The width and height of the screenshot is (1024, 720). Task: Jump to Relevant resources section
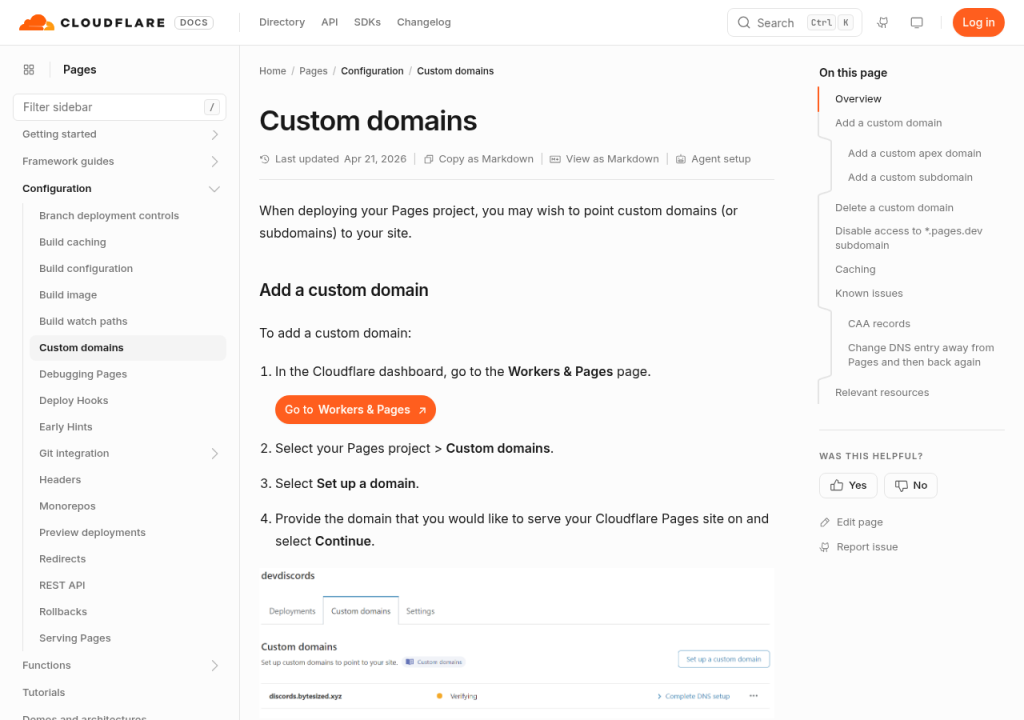coord(882,393)
